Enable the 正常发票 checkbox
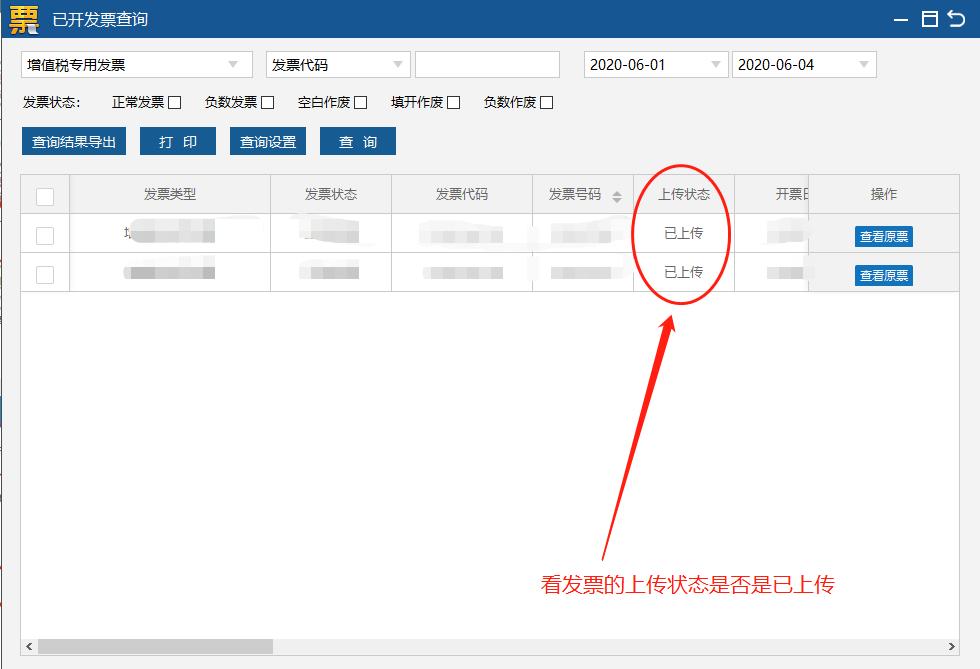 click(173, 102)
